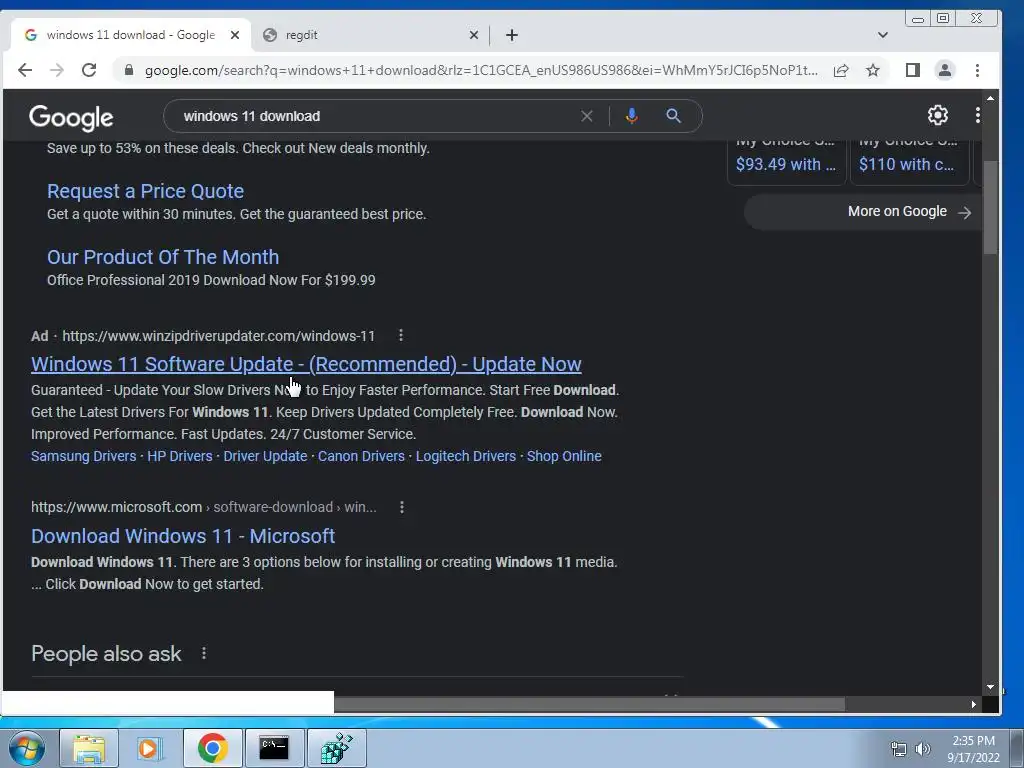Image resolution: width=1024 pixels, height=768 pixels.
Task: Open Google quick settings gear
Action: click(938, 115)
